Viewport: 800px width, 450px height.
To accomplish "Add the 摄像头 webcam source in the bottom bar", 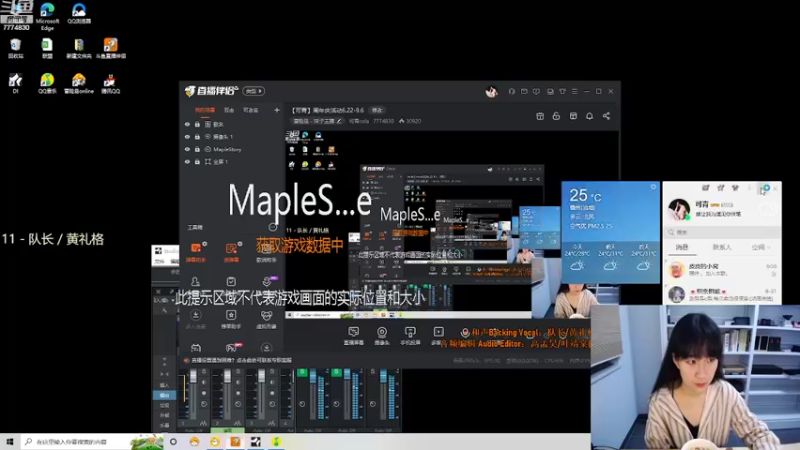I will pos(382,336).
